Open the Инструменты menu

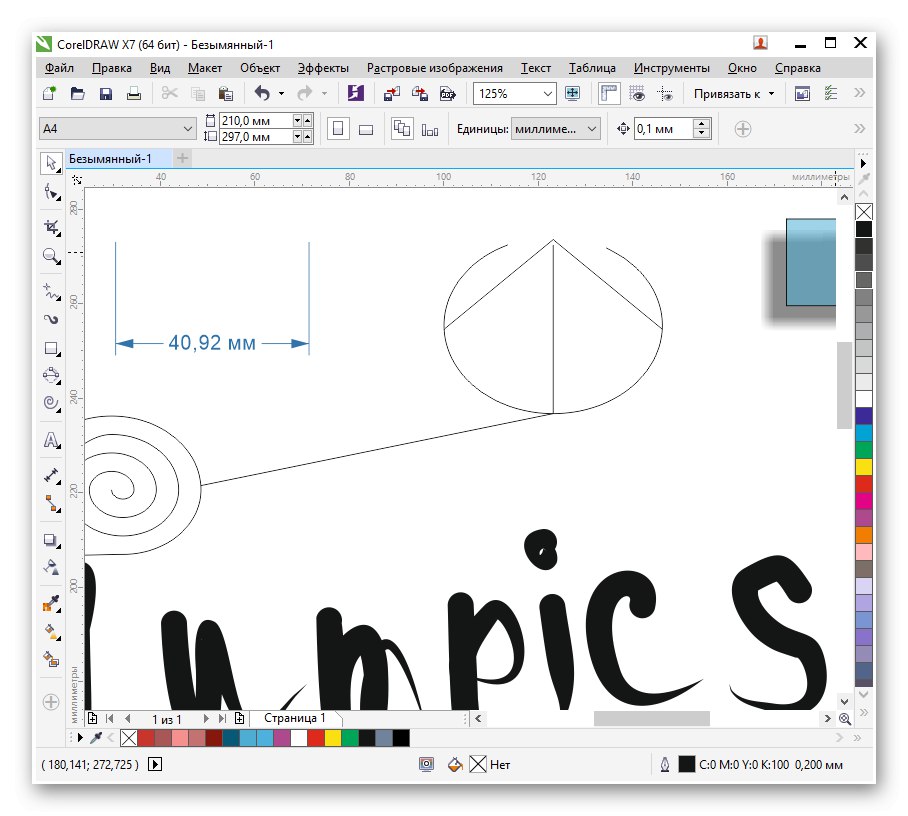671,68
